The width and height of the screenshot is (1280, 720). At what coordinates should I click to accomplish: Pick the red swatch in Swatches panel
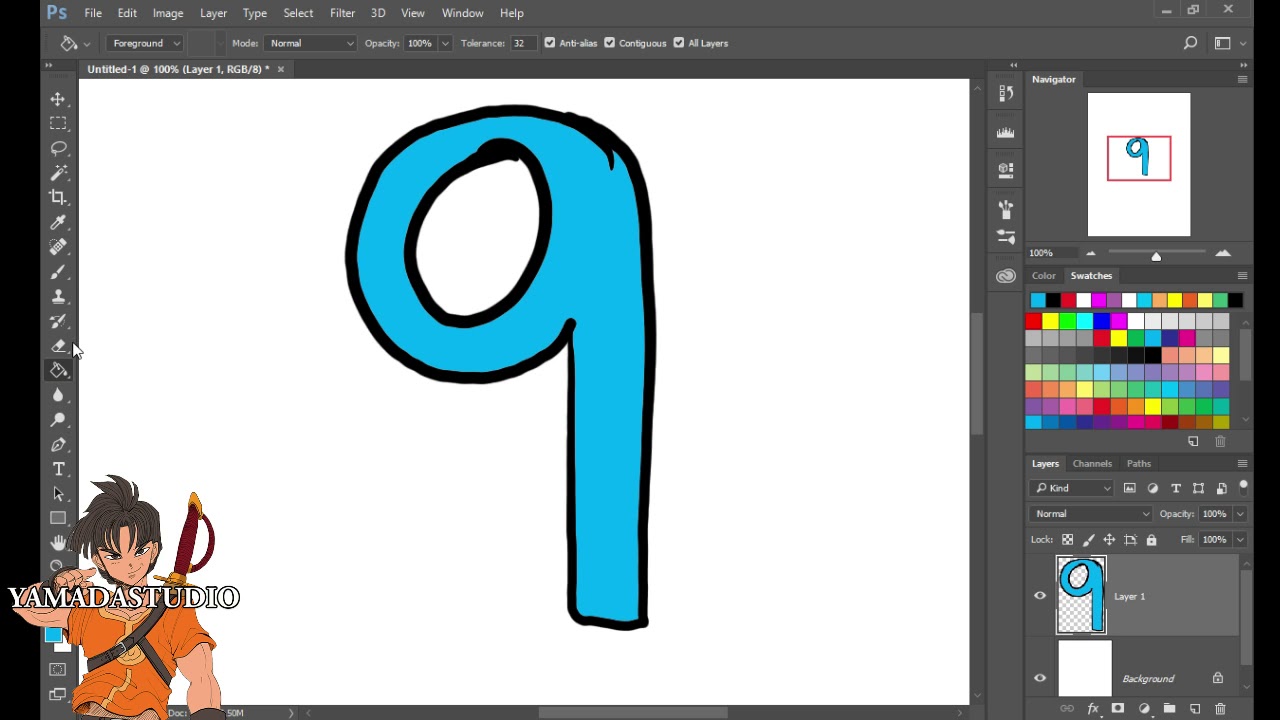click(1032, 320)
